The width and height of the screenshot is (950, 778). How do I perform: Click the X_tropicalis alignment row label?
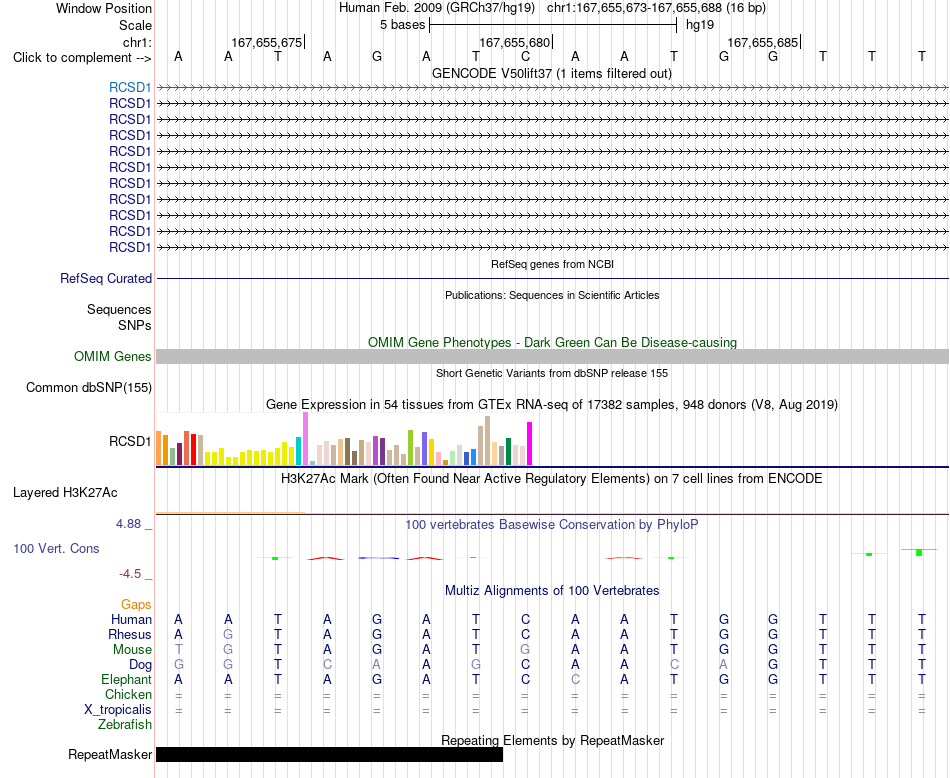click(x=118, y=710)
